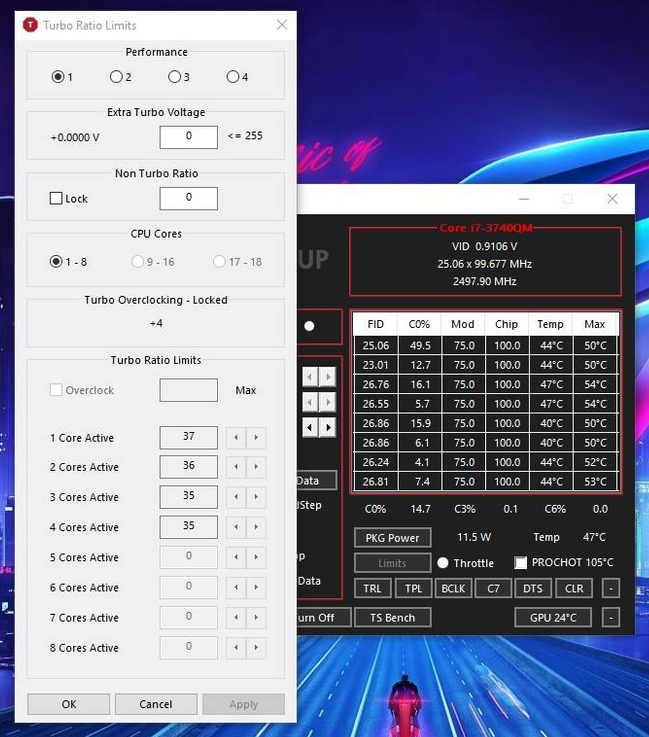Click left arrow for 7 Cores Active
649x737 pixels.
pyautogui.click(x=236, y=617)
